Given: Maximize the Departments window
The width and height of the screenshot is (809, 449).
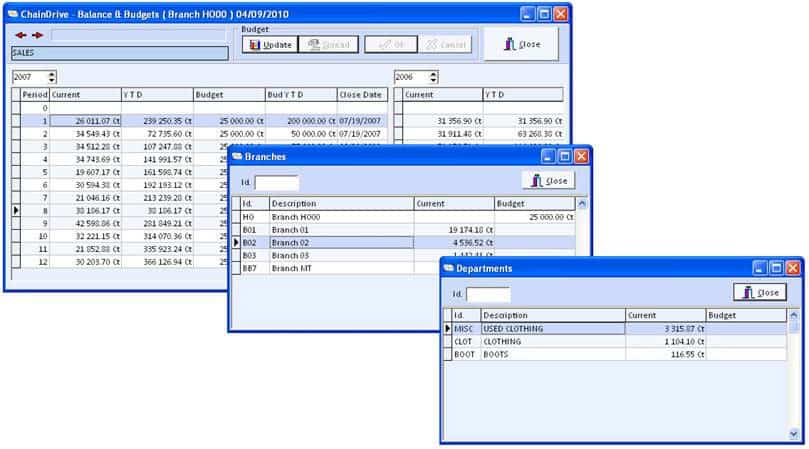Looking at the screenshot, I should pyautogui.click(x=776, y=268).
